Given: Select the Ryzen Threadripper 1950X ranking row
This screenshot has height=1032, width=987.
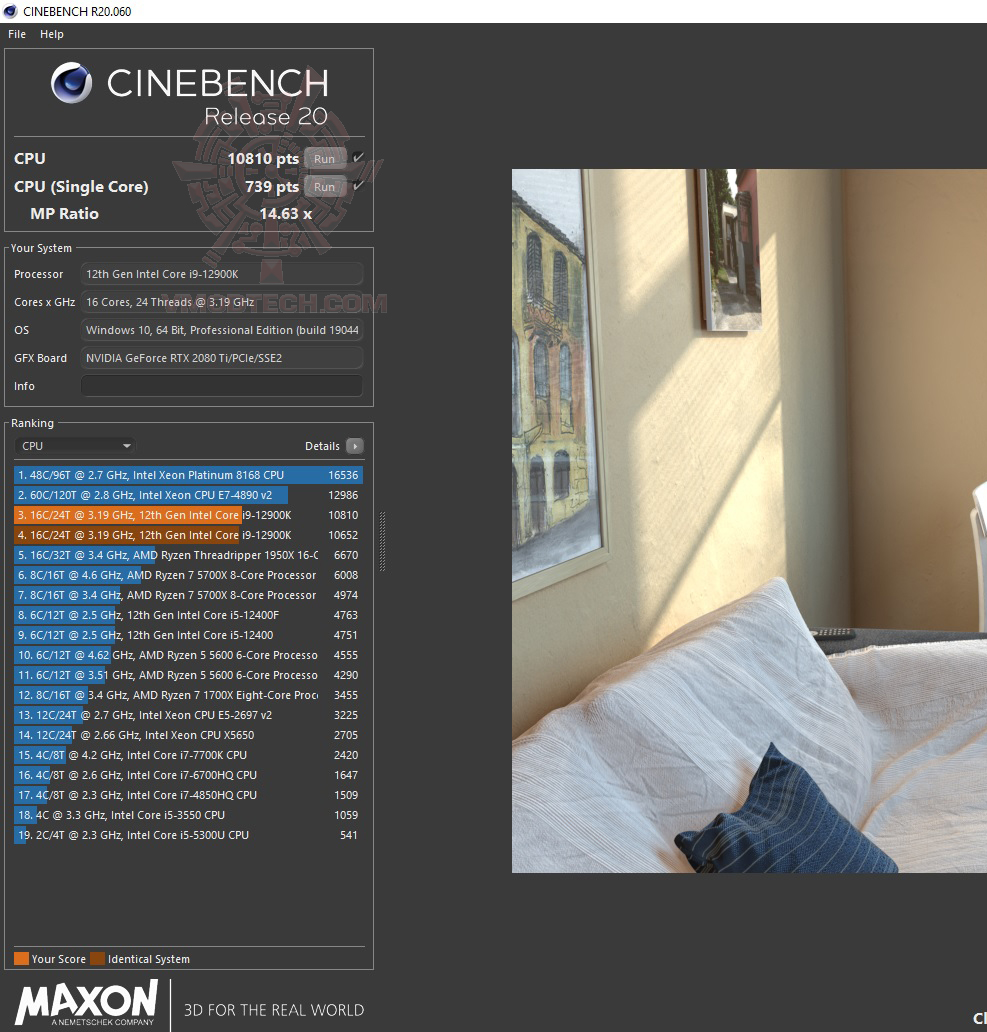Looking at the screenshot, I should coord(188,555).
